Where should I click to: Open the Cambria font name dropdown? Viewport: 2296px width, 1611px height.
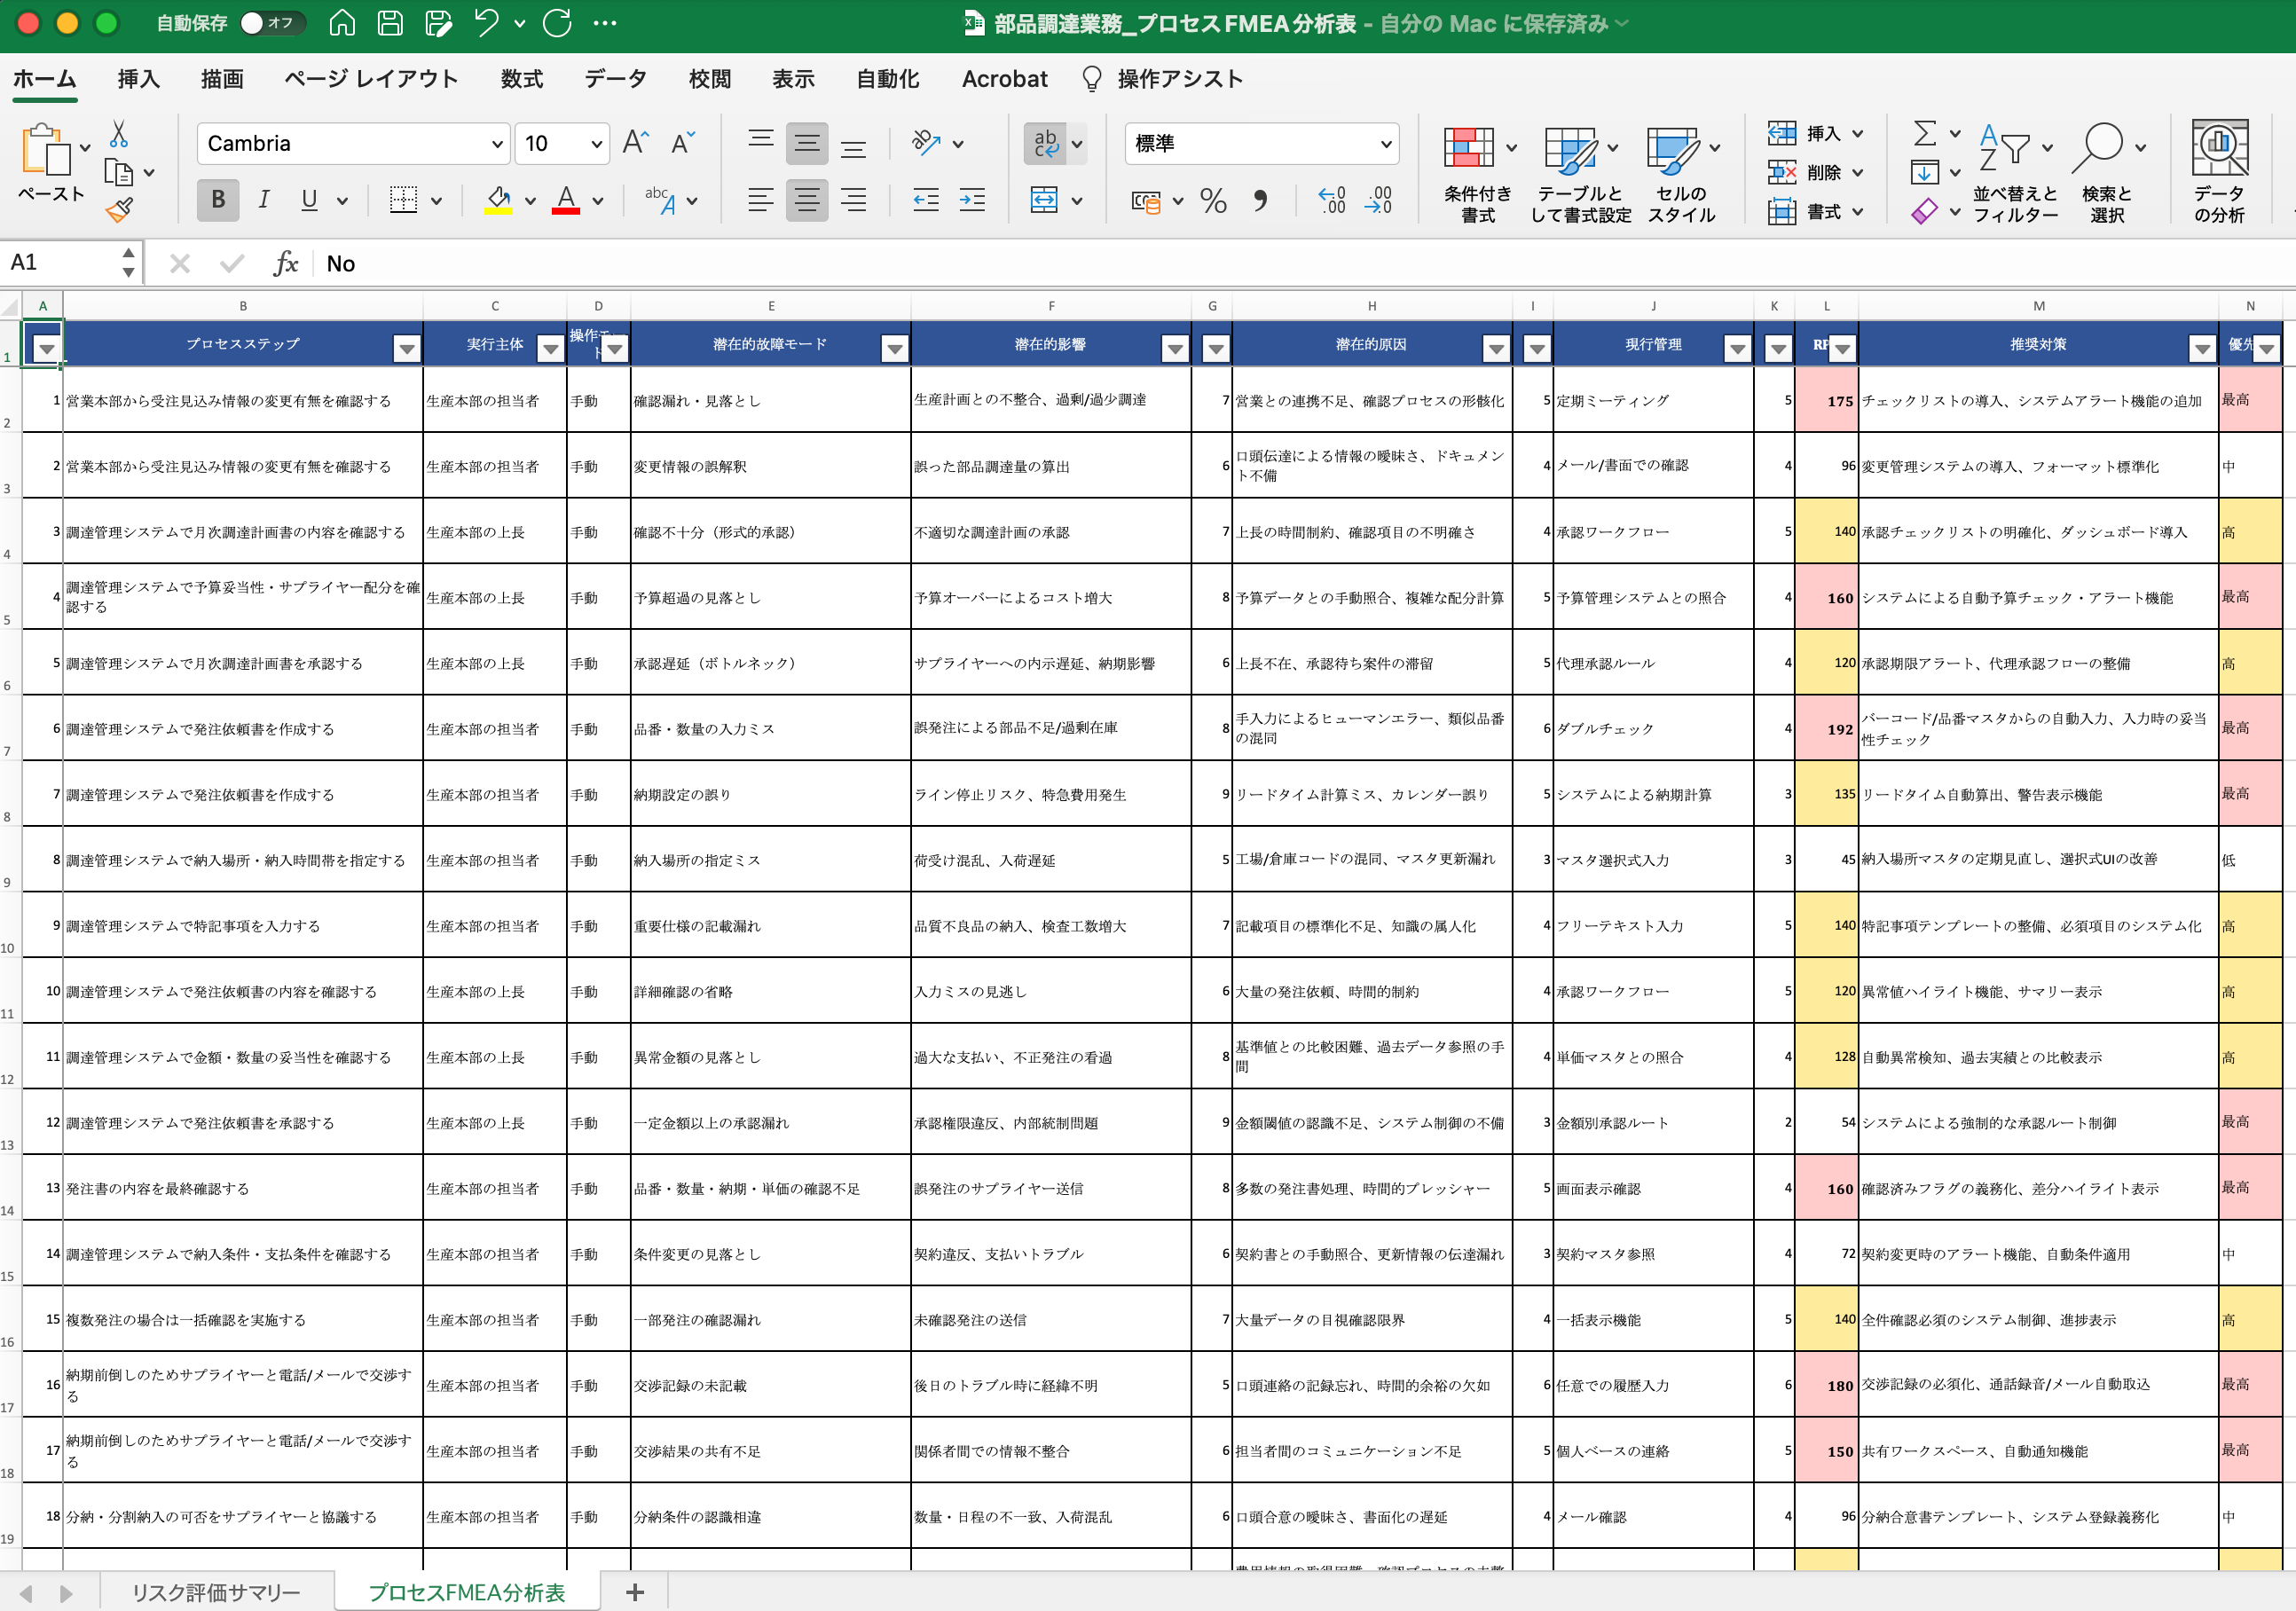click(497, 144)
